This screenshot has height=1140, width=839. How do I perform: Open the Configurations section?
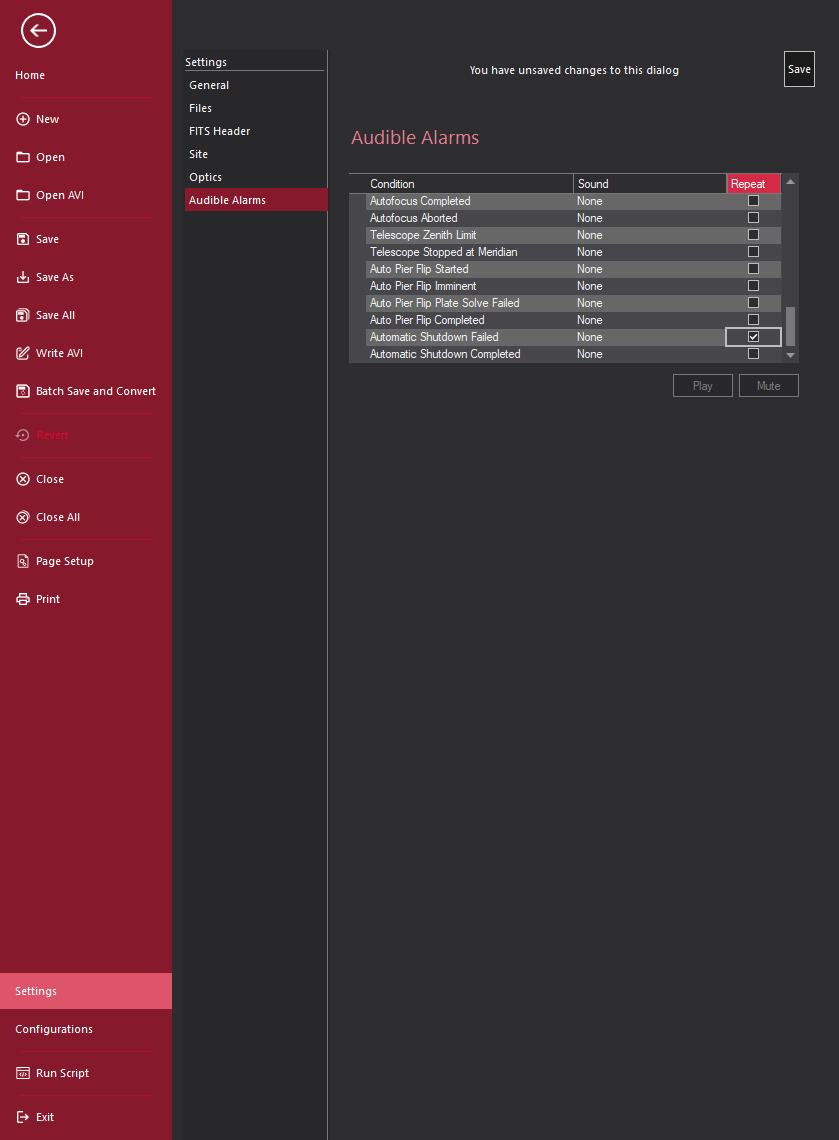click(54, 1029)
